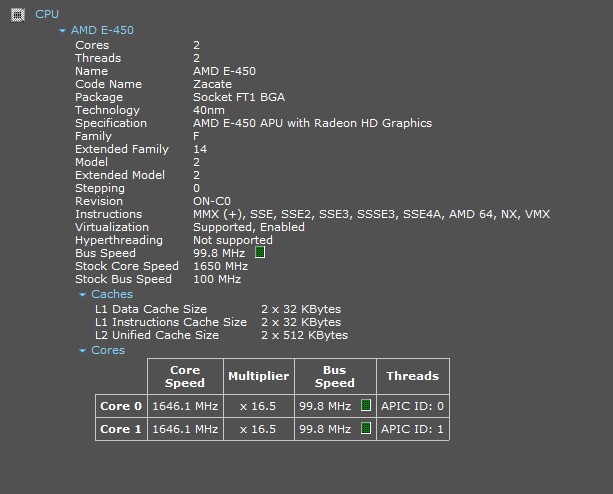
Task: Select the Package value Socket FT1 BGA
Action: [x=239, y=97]
